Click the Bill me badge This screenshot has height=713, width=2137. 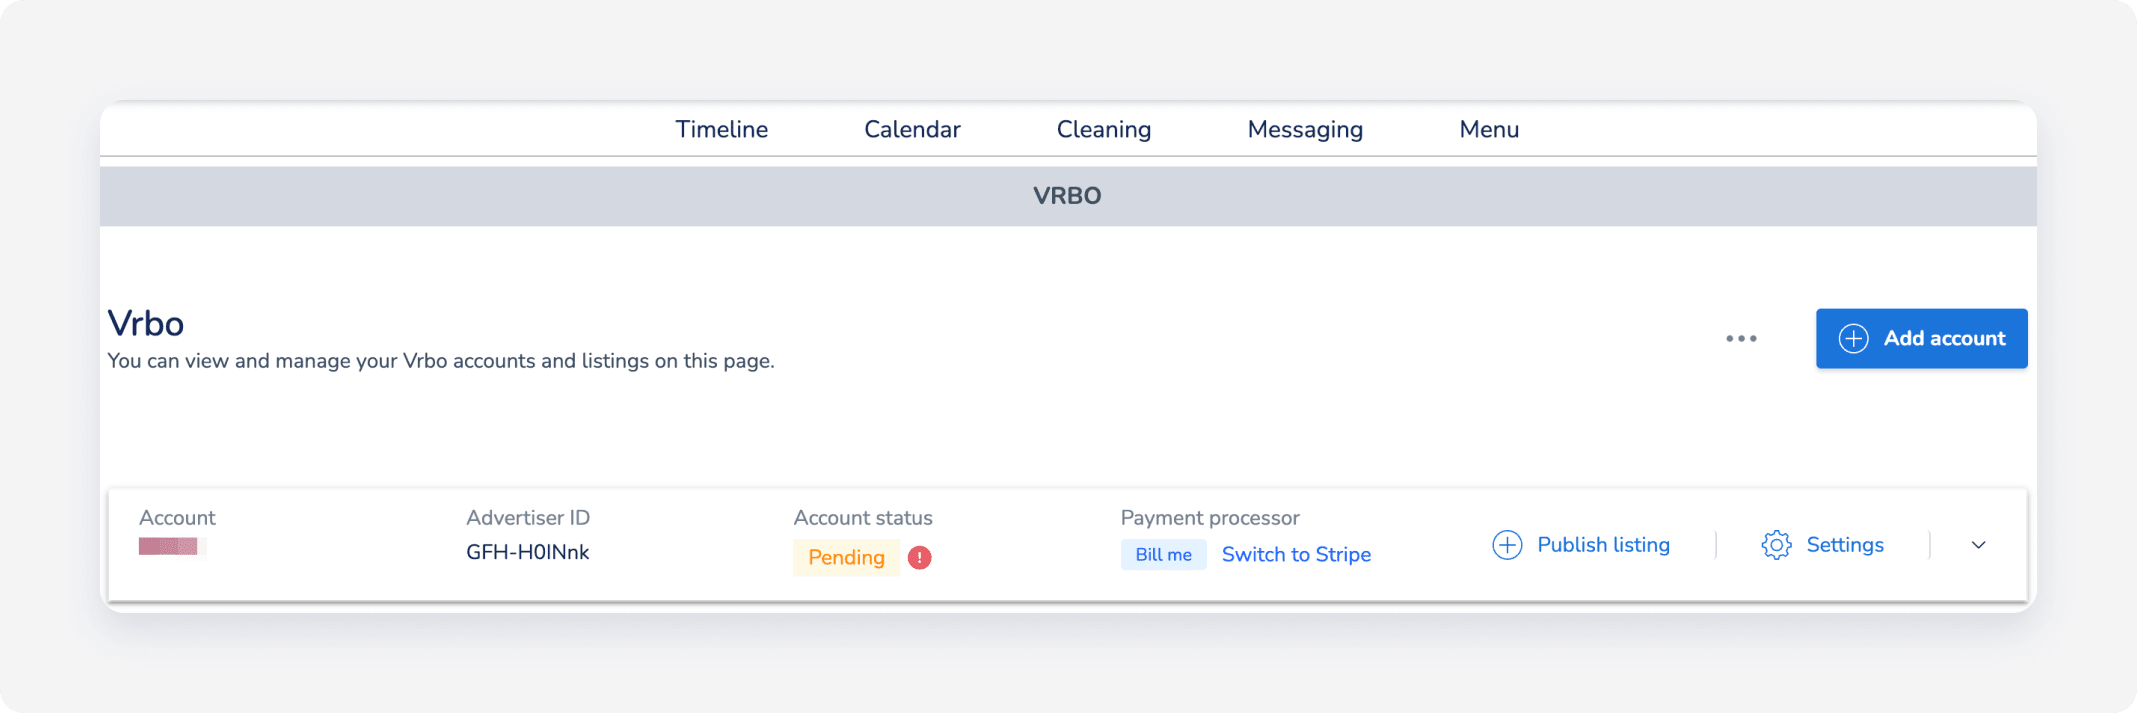[x=1163, y=554]
